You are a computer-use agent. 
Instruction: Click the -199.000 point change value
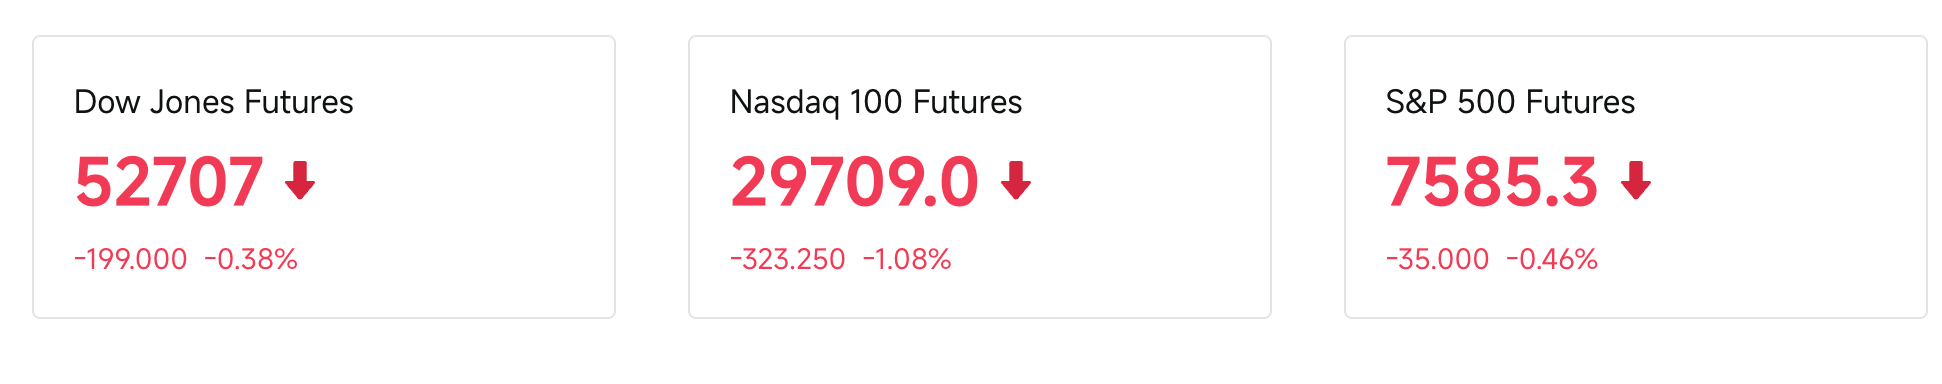pos(131,259)
